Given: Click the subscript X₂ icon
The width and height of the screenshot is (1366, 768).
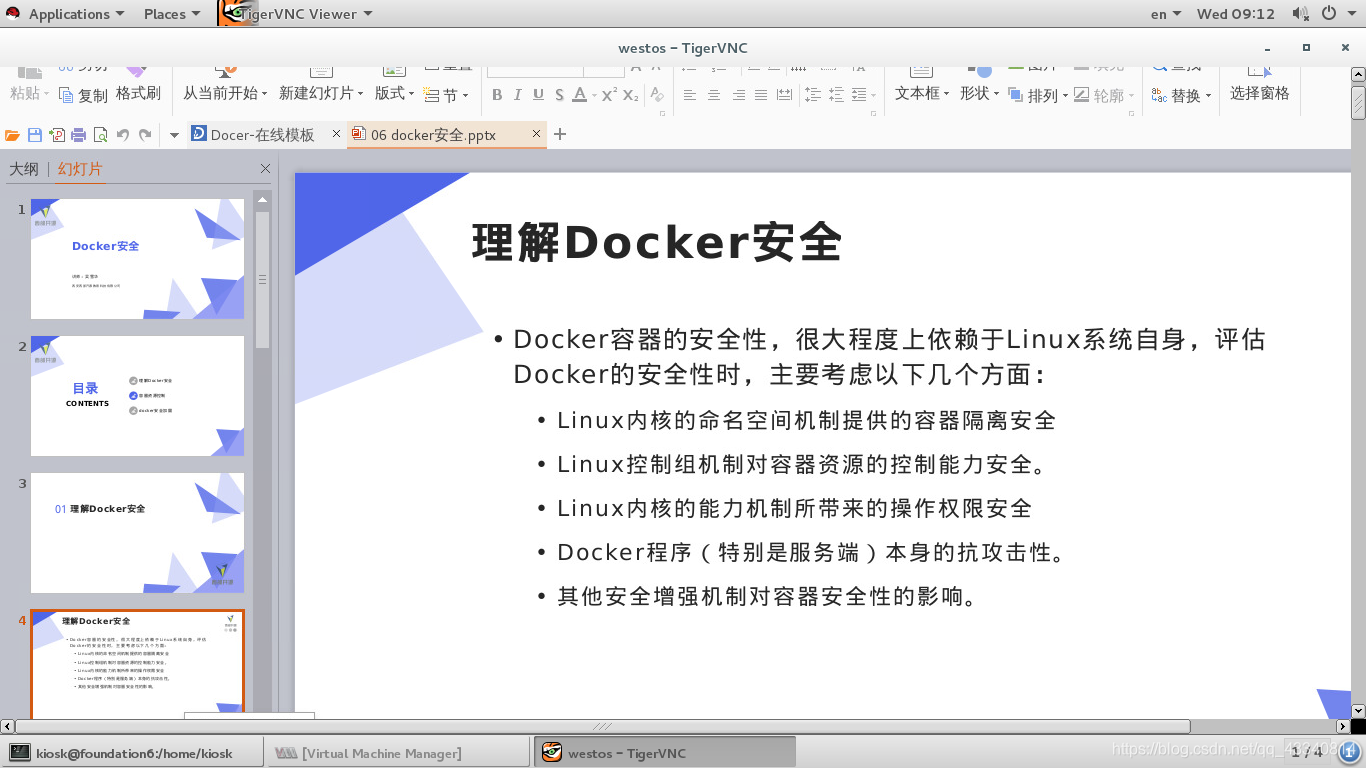Looking at the screenshot, I should tap(631, 95).
